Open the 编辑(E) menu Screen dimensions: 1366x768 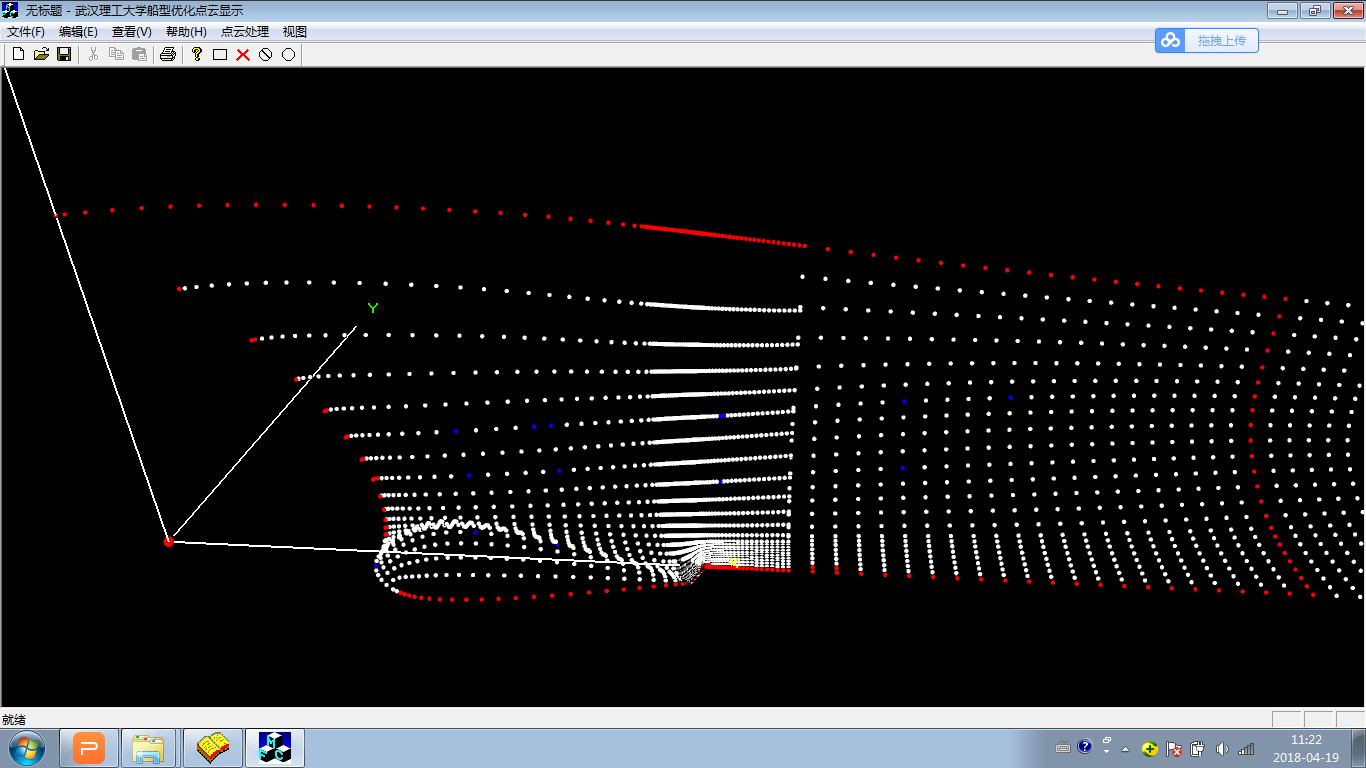click(78, 32)
